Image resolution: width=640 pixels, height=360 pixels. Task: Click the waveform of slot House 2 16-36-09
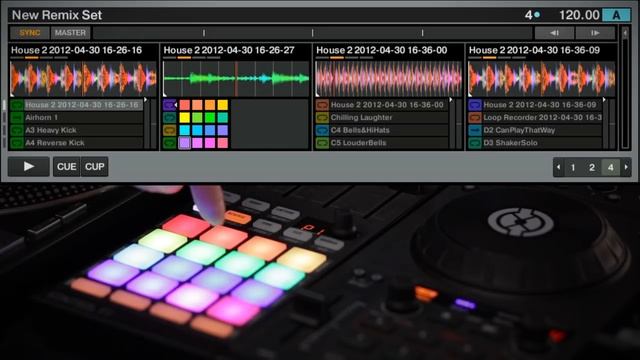pos(541,79)
